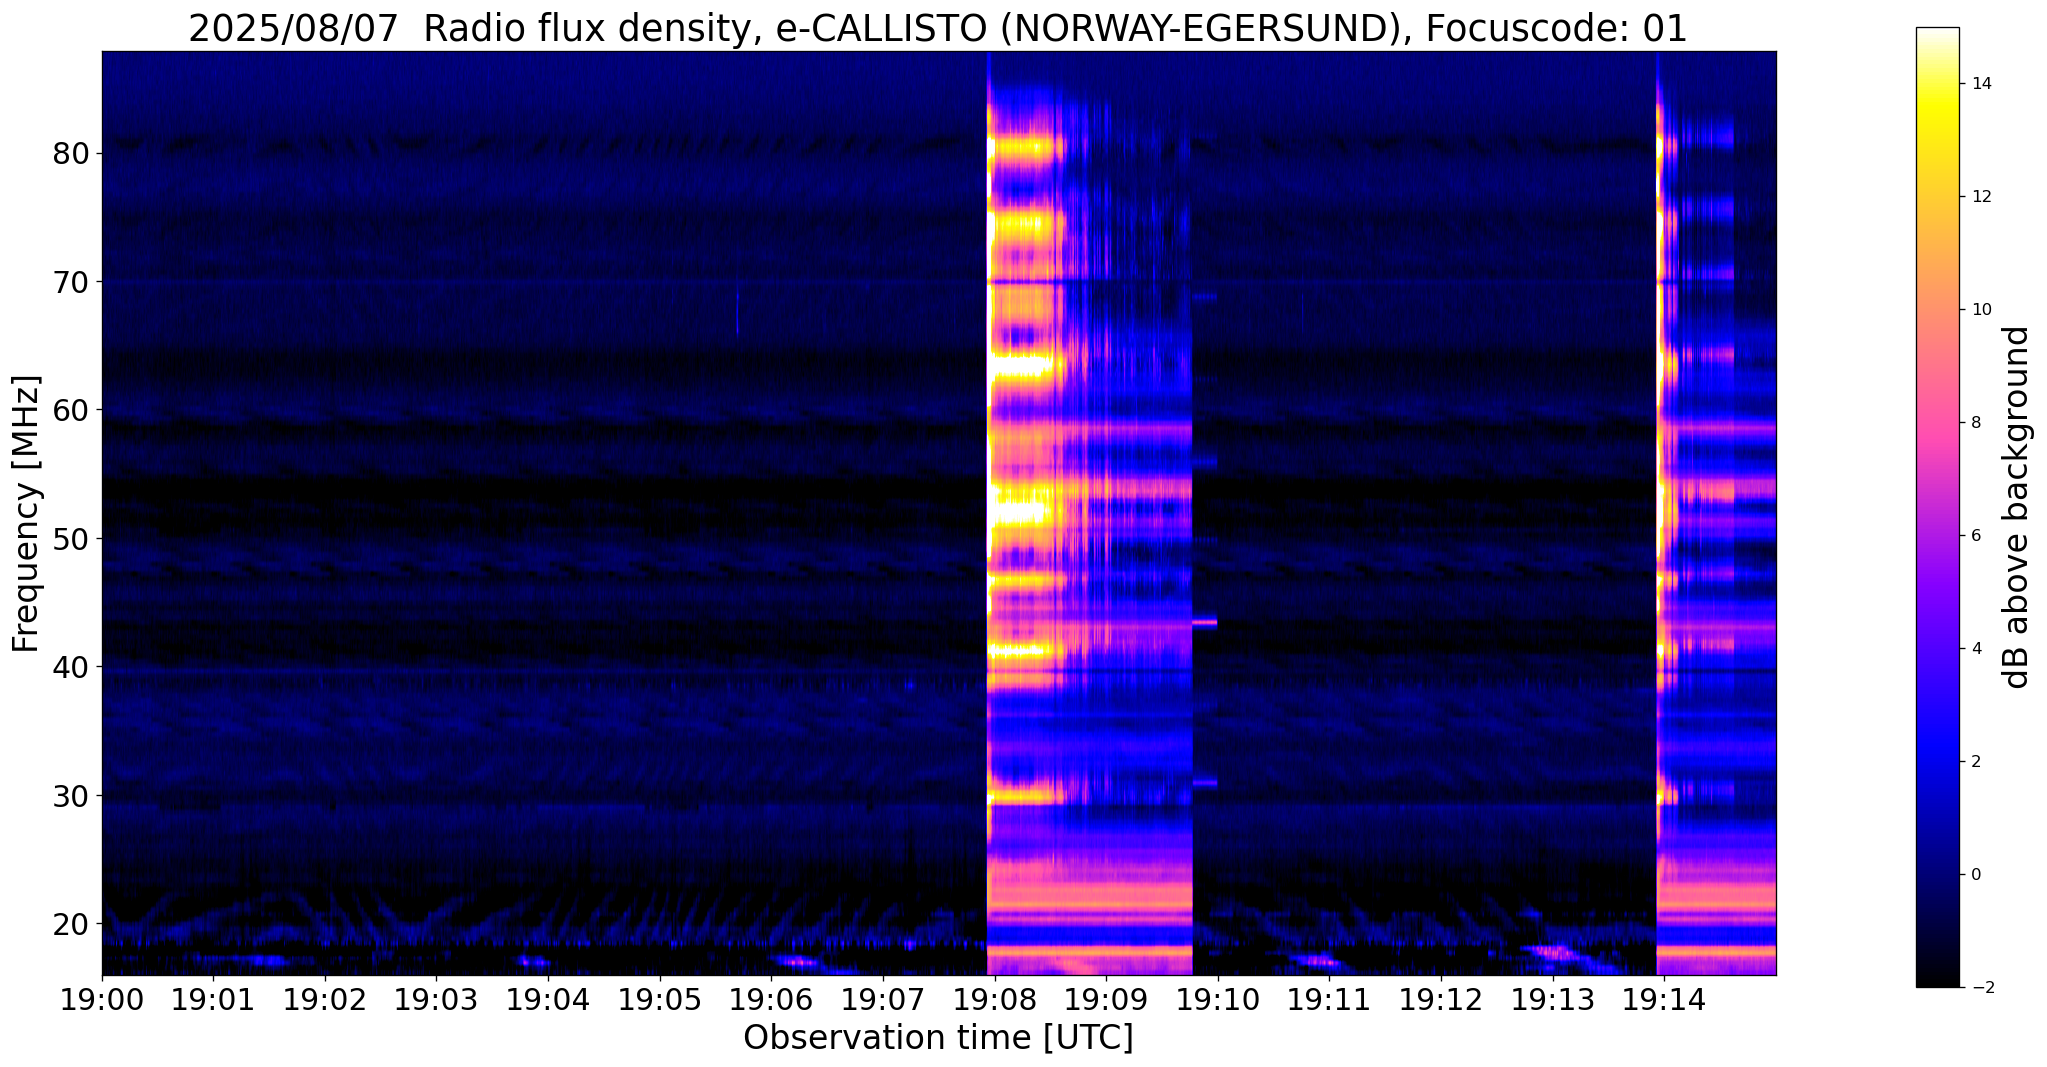Click the 70 MHz frequency tick label
The image size is (2047, 1067).
point(71,282)
